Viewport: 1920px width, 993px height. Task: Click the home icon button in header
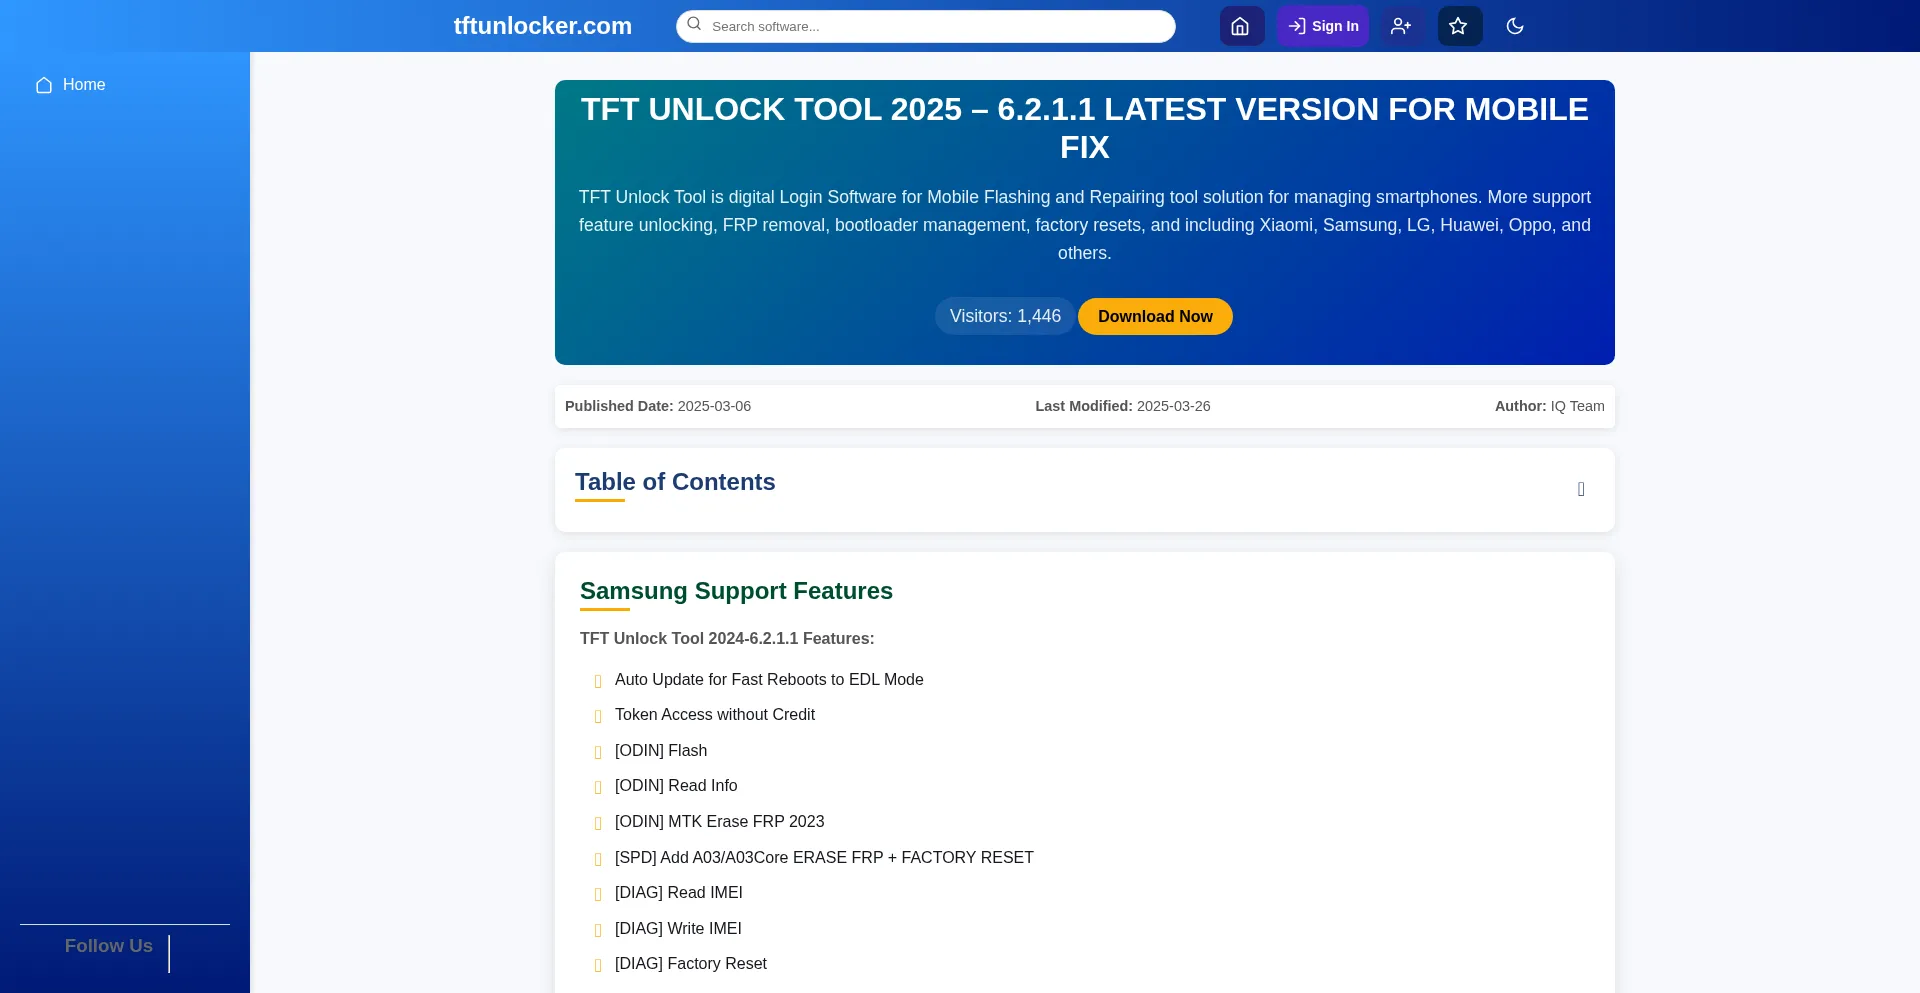(x=1241, y=26)
